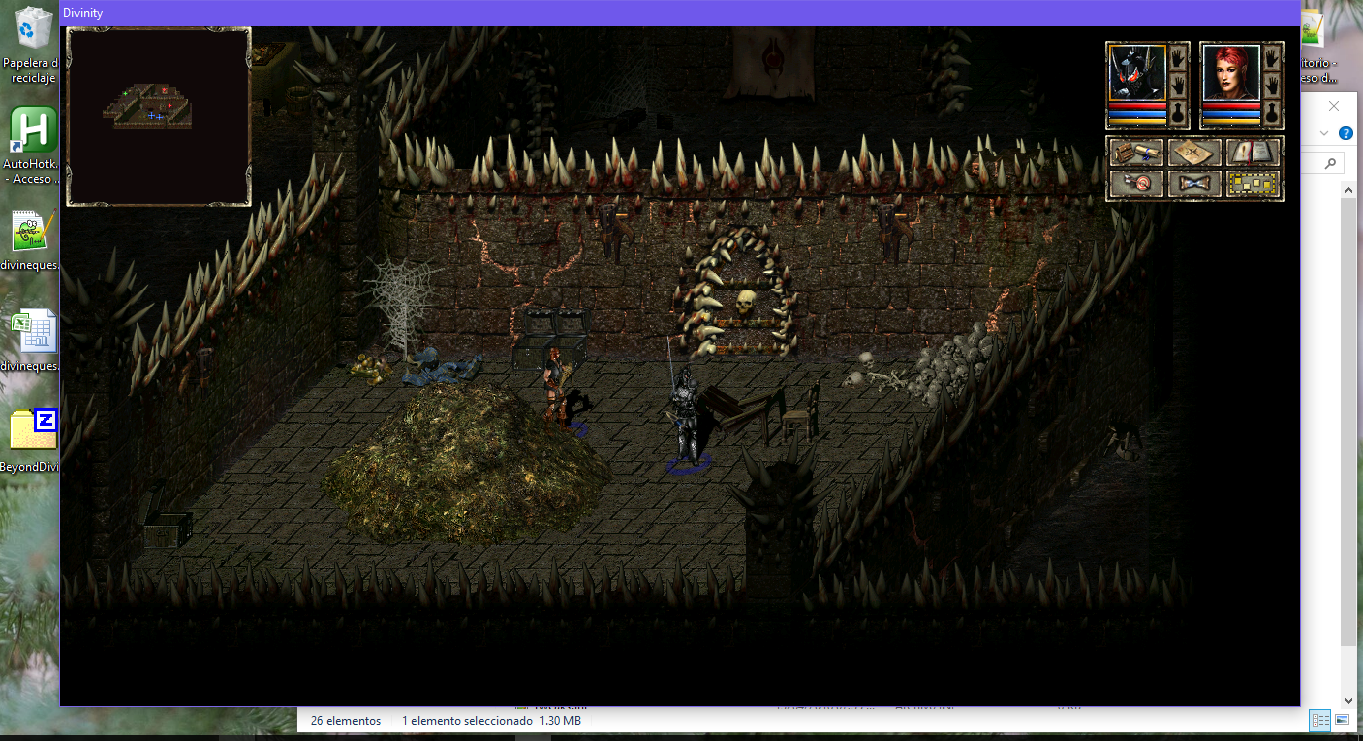Open the parchment map button

pyautogui.click(x=1194, y=153)
